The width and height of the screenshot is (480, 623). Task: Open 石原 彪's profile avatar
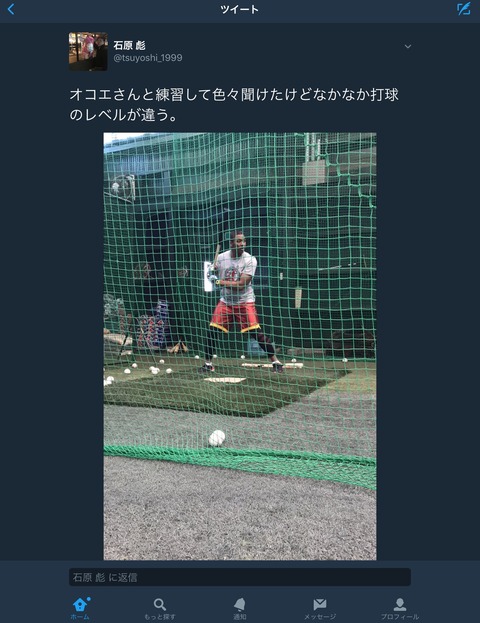[88, 52]
